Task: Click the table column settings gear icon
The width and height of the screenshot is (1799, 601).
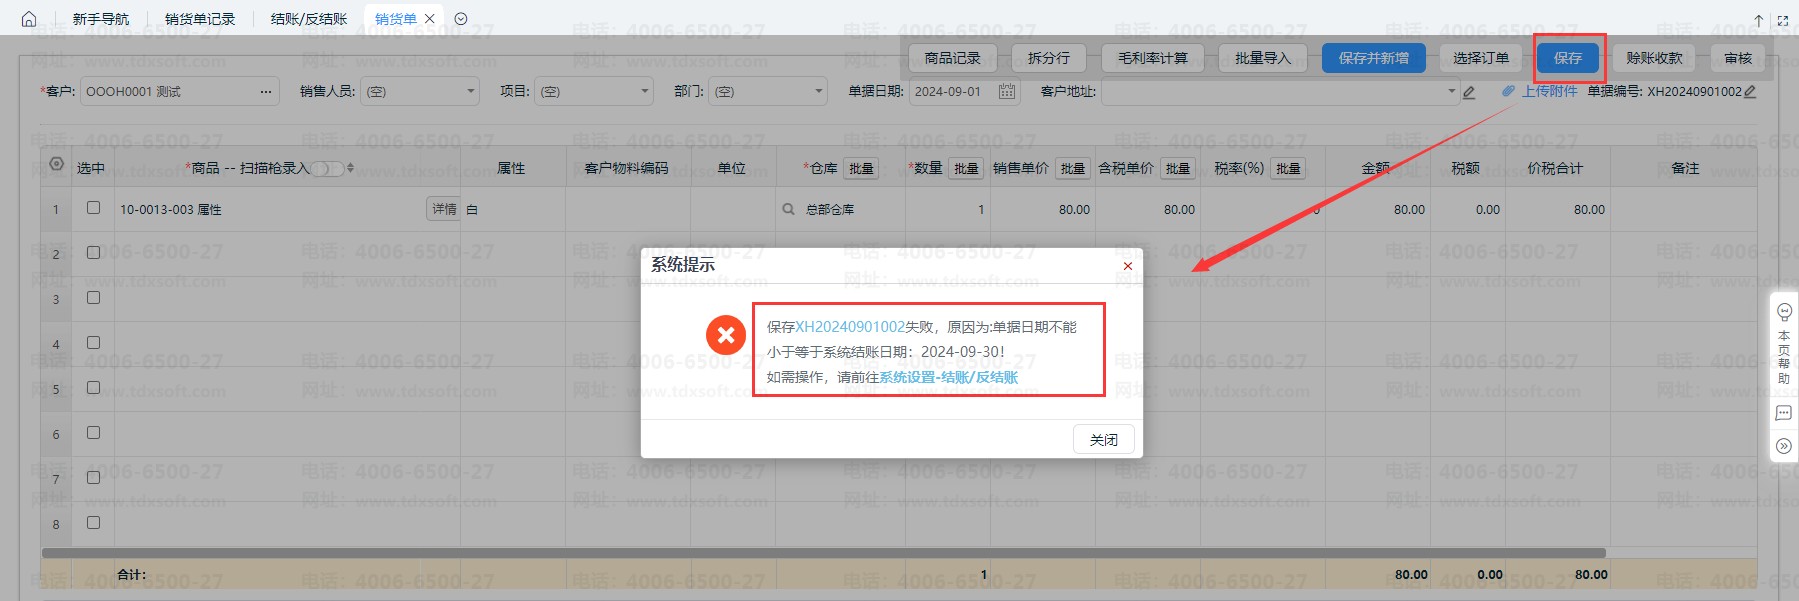Action: click(x=57, y=164)
